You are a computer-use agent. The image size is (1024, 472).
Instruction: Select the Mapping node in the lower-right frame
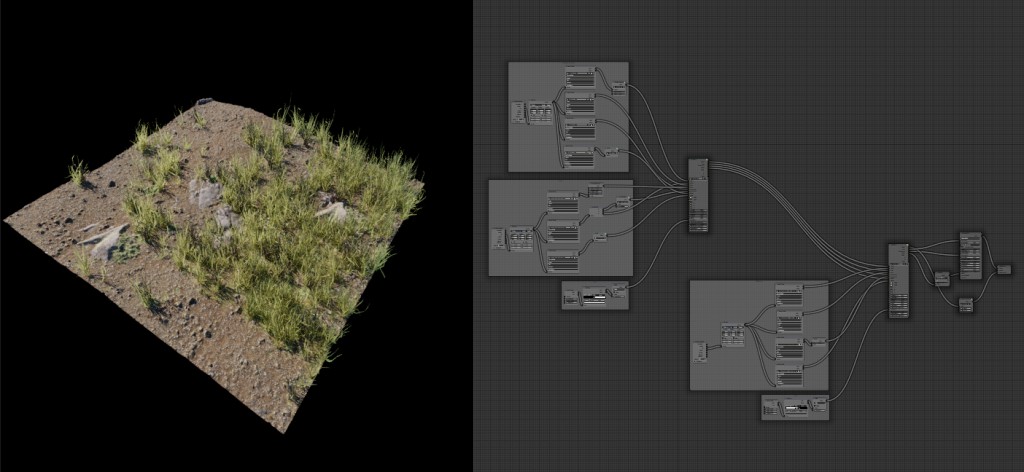[x=733, y=334]
